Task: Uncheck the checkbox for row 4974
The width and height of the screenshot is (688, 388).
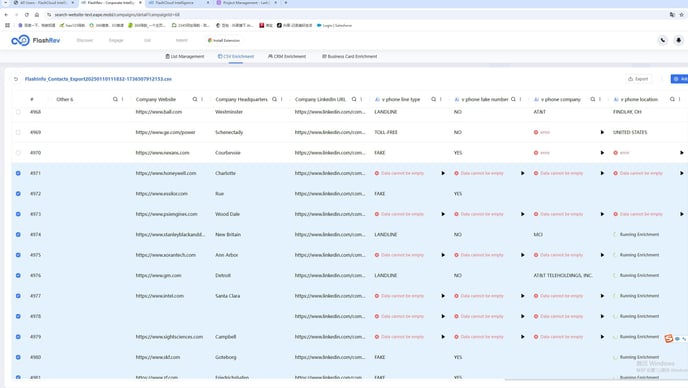Action: coord(18,234)
